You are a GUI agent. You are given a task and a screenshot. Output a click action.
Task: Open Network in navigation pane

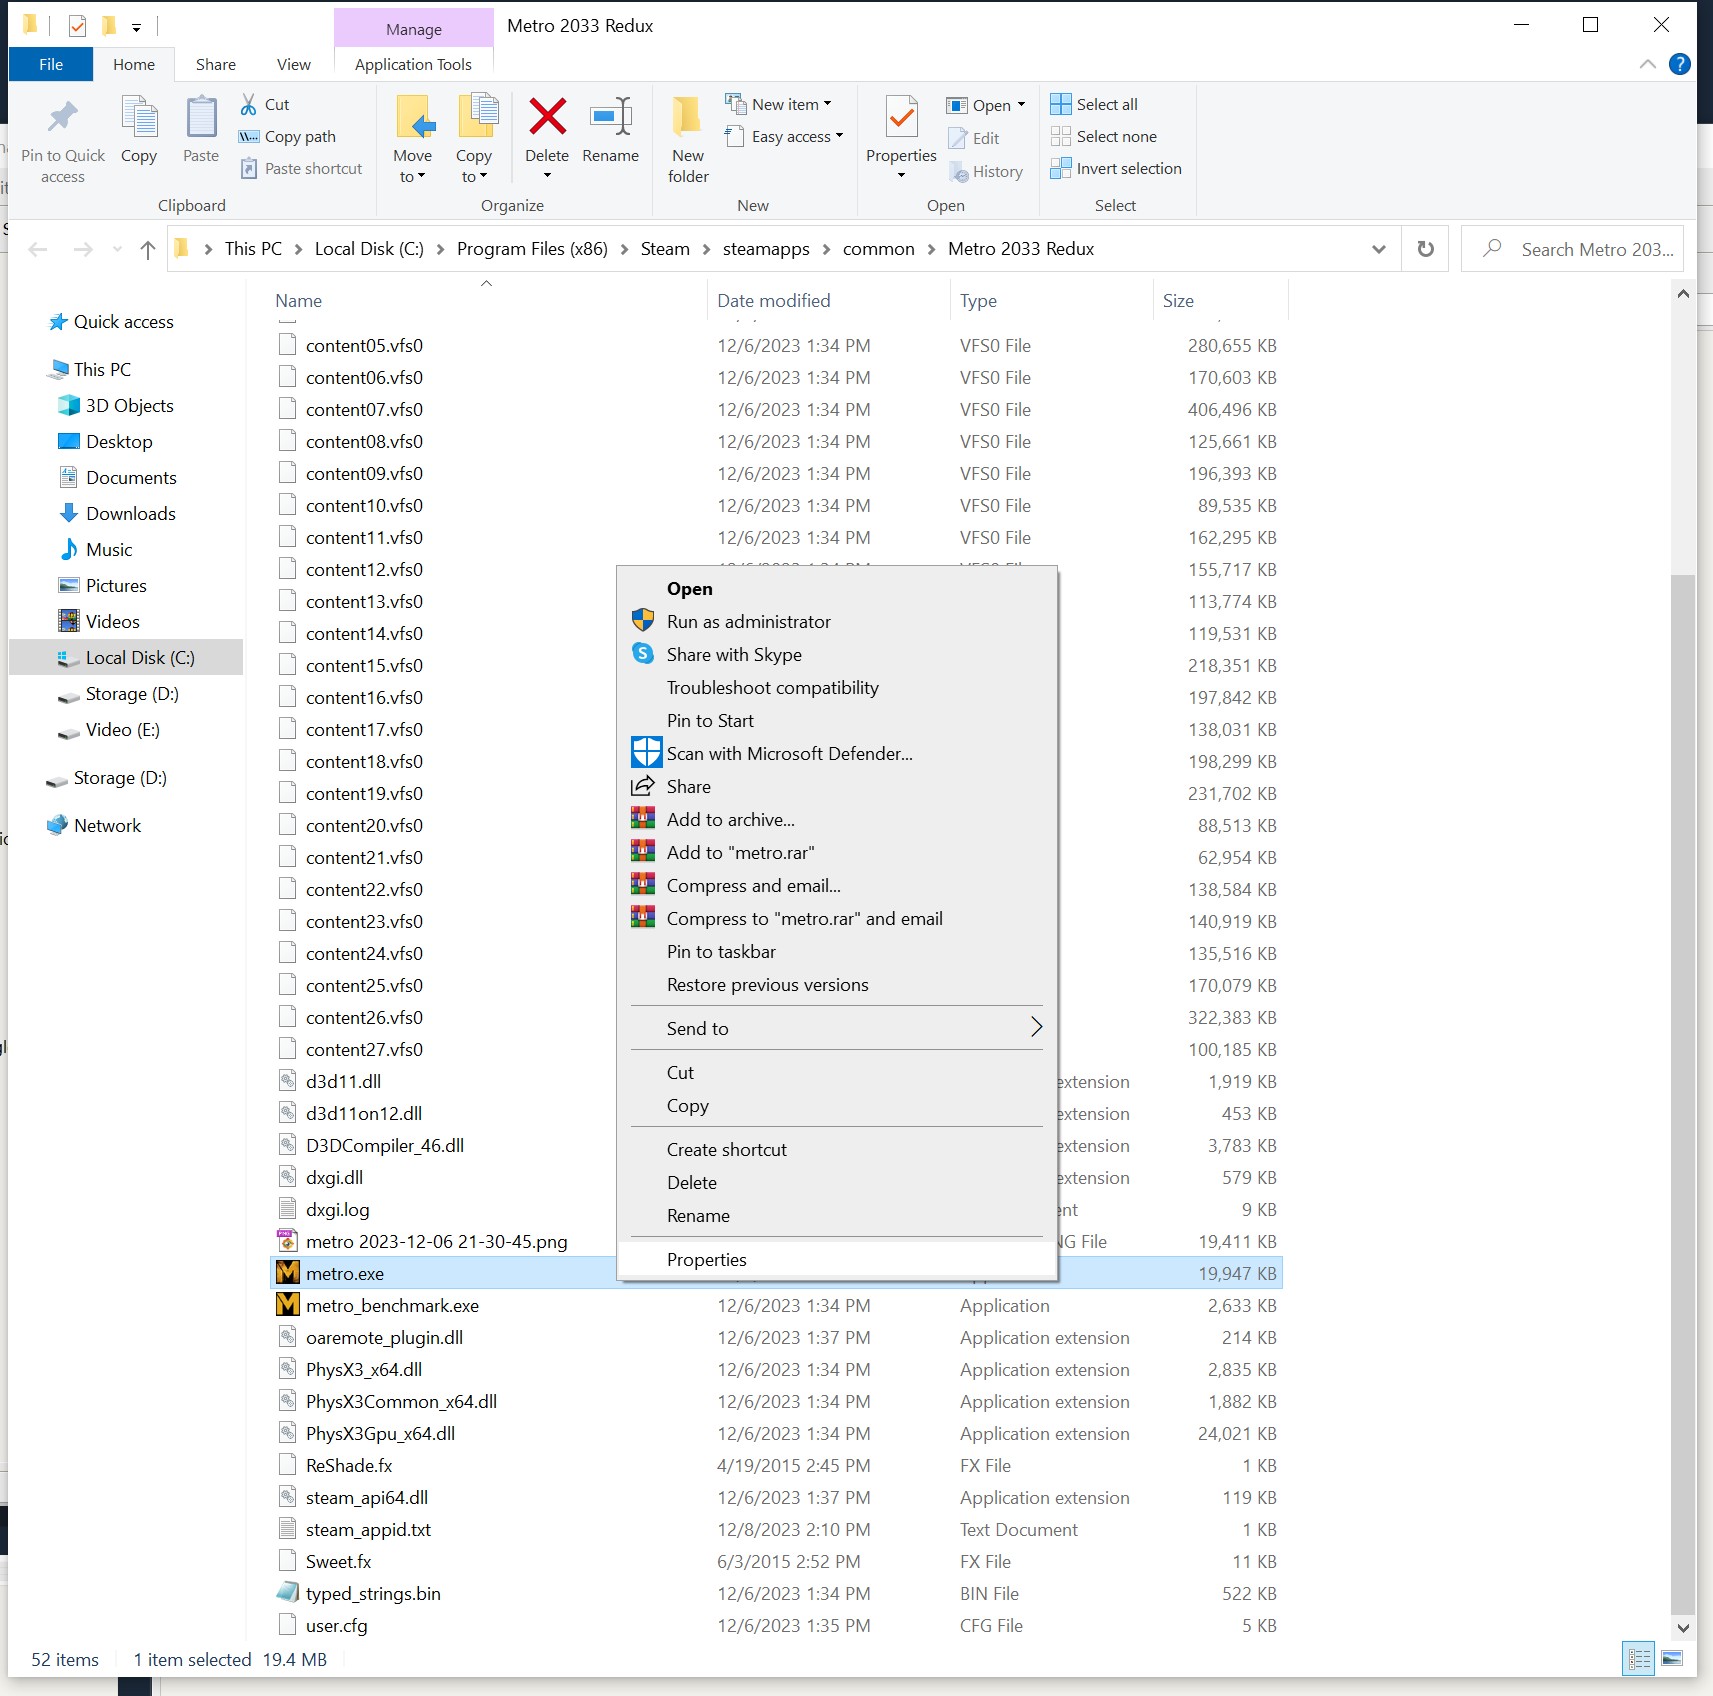(94, 825)
